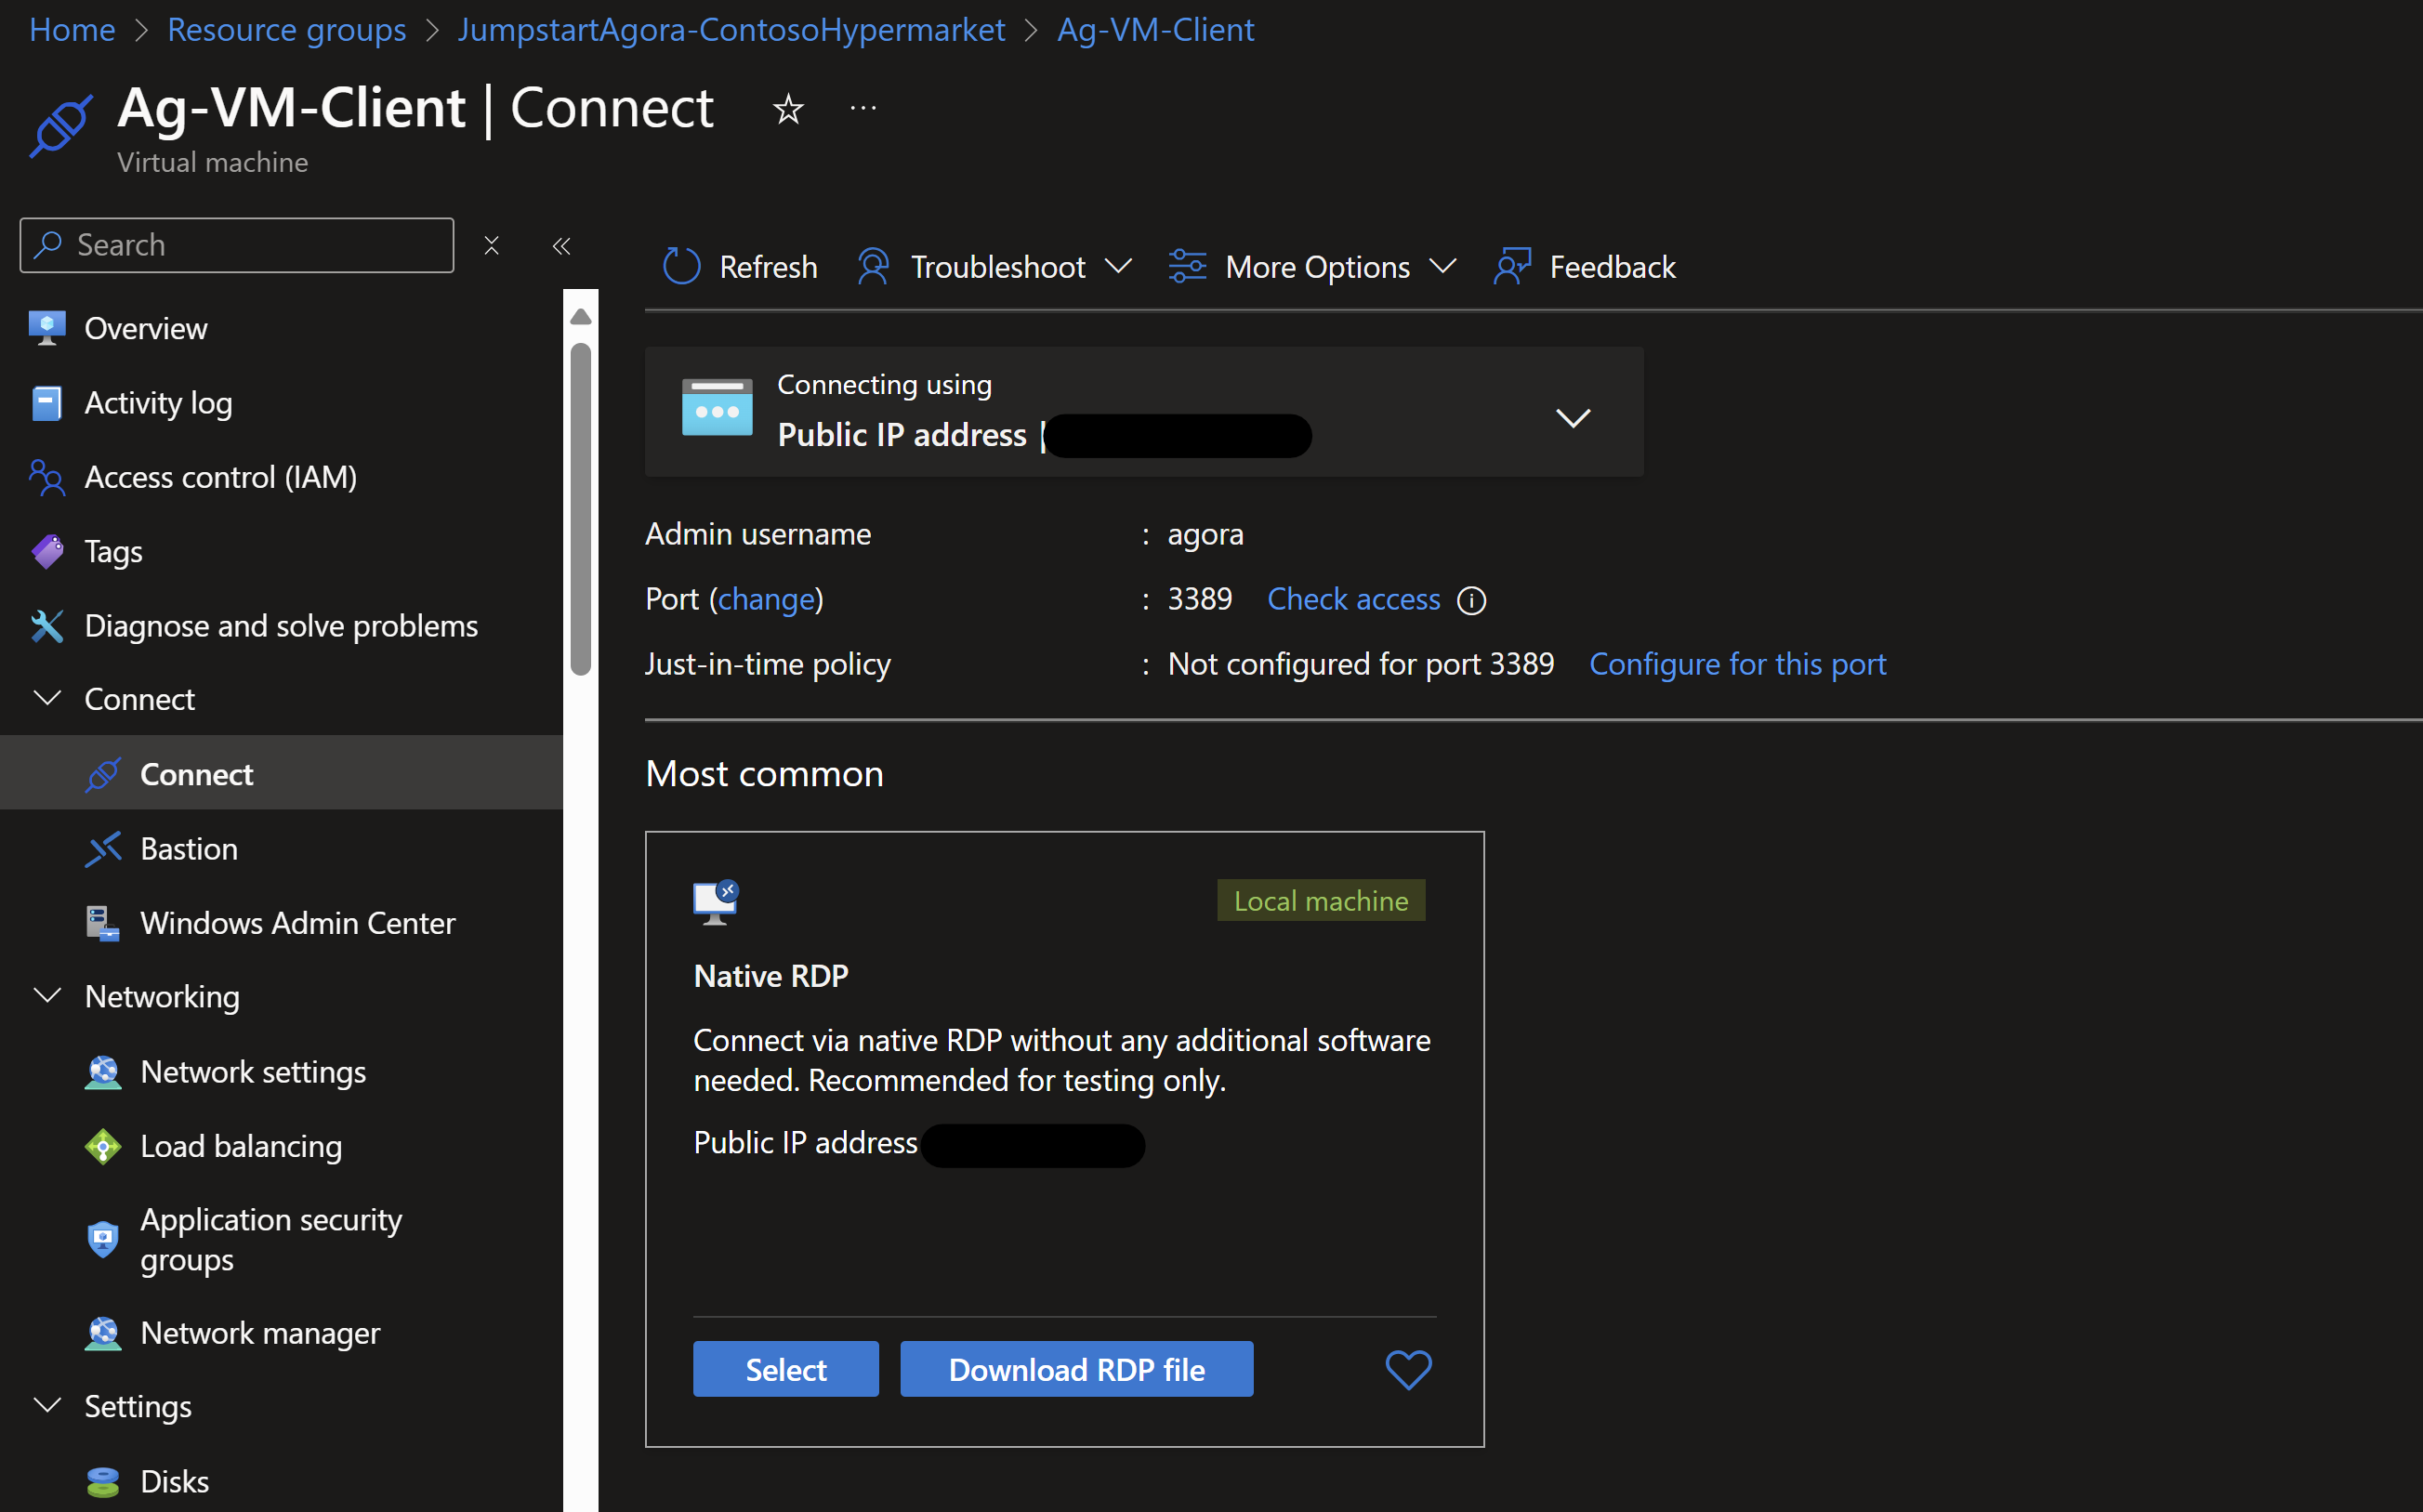Click the sidebar scroll up arrow
The image size is (2423, 1512).
pos(581,317)
